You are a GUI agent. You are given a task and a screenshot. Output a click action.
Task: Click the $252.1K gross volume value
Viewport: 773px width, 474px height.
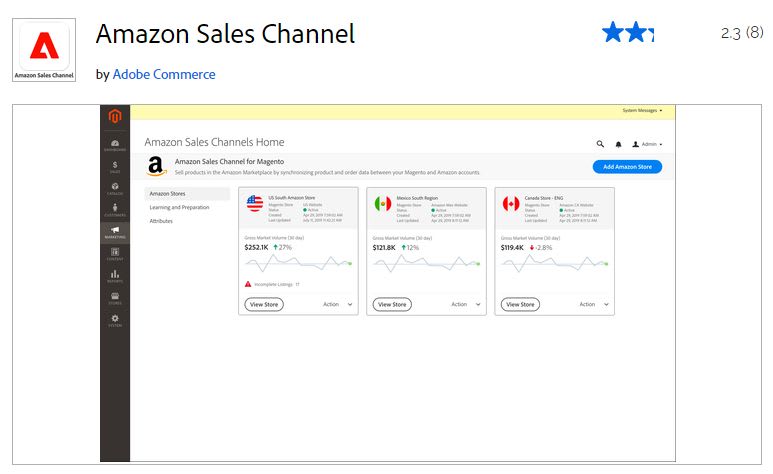(256, 247)
